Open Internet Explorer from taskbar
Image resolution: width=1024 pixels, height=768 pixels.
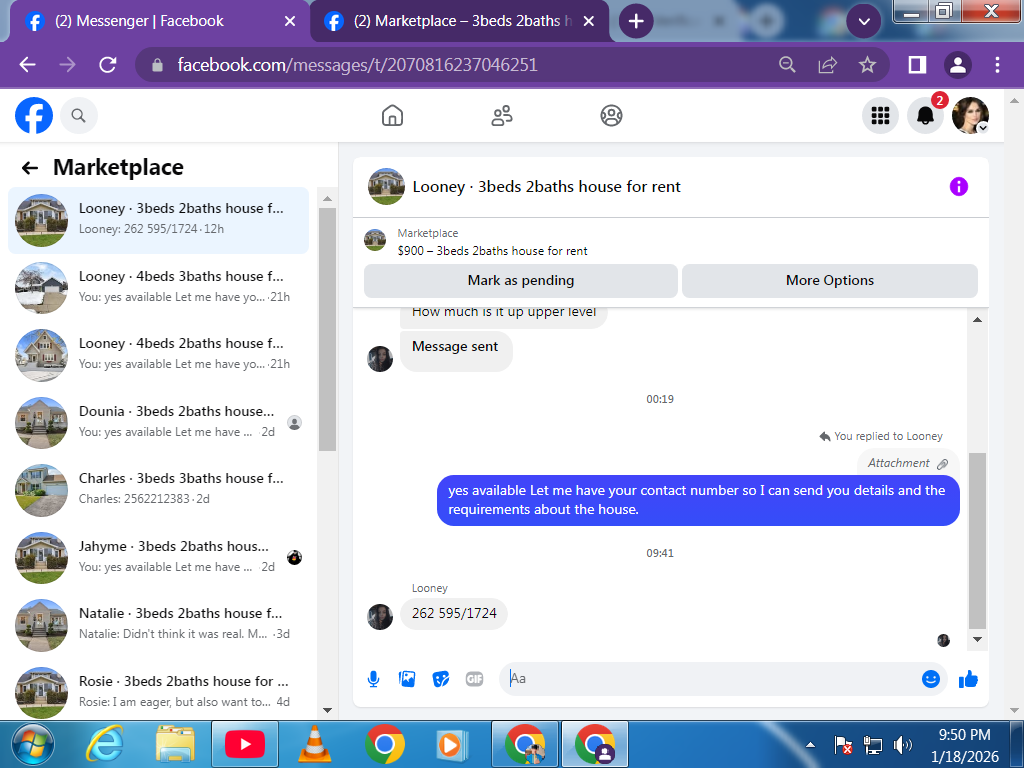point(106,744)
